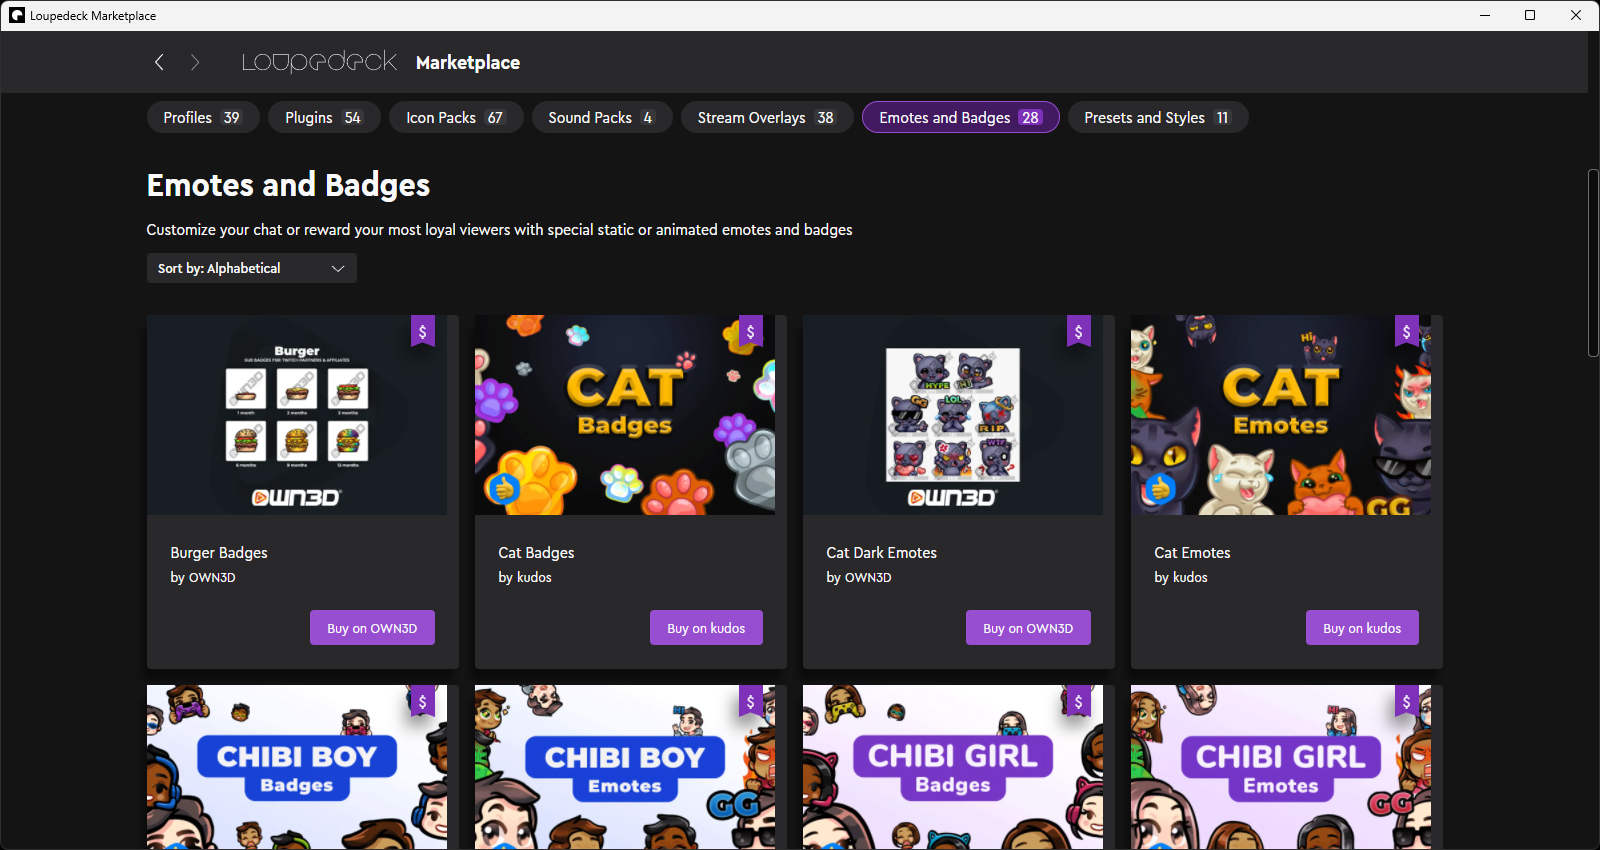Image resolution: width=1600 pixels, height=850 pixels.
Task: Switch to the Profiles tab
Action: pyautogui.click(x=203, y=117)
